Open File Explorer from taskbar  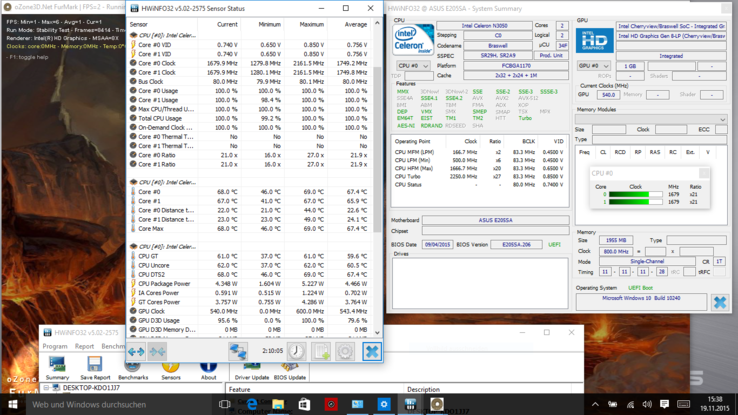[278, 404]
